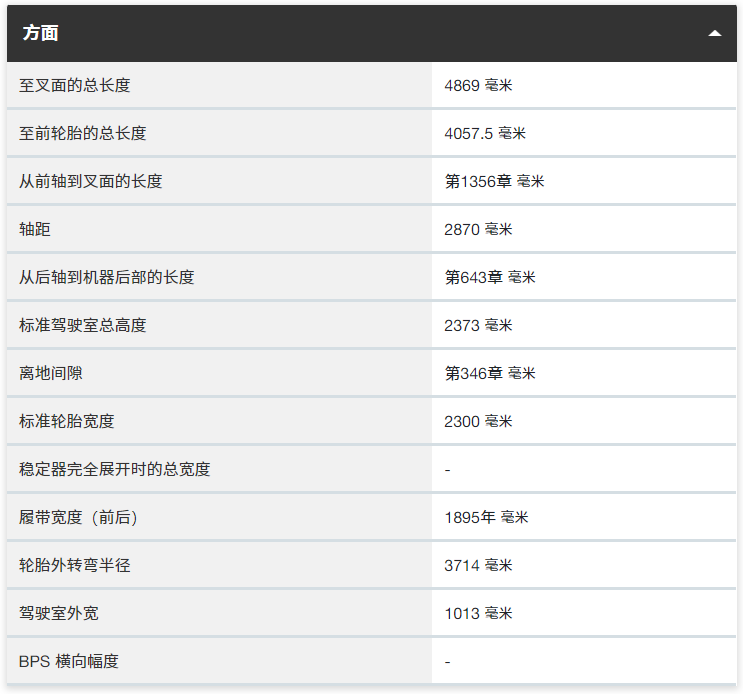This screenshot has height=694, width=743.
Task: Click the 1895年 毫米 value
Action: (x=486, y=518)
